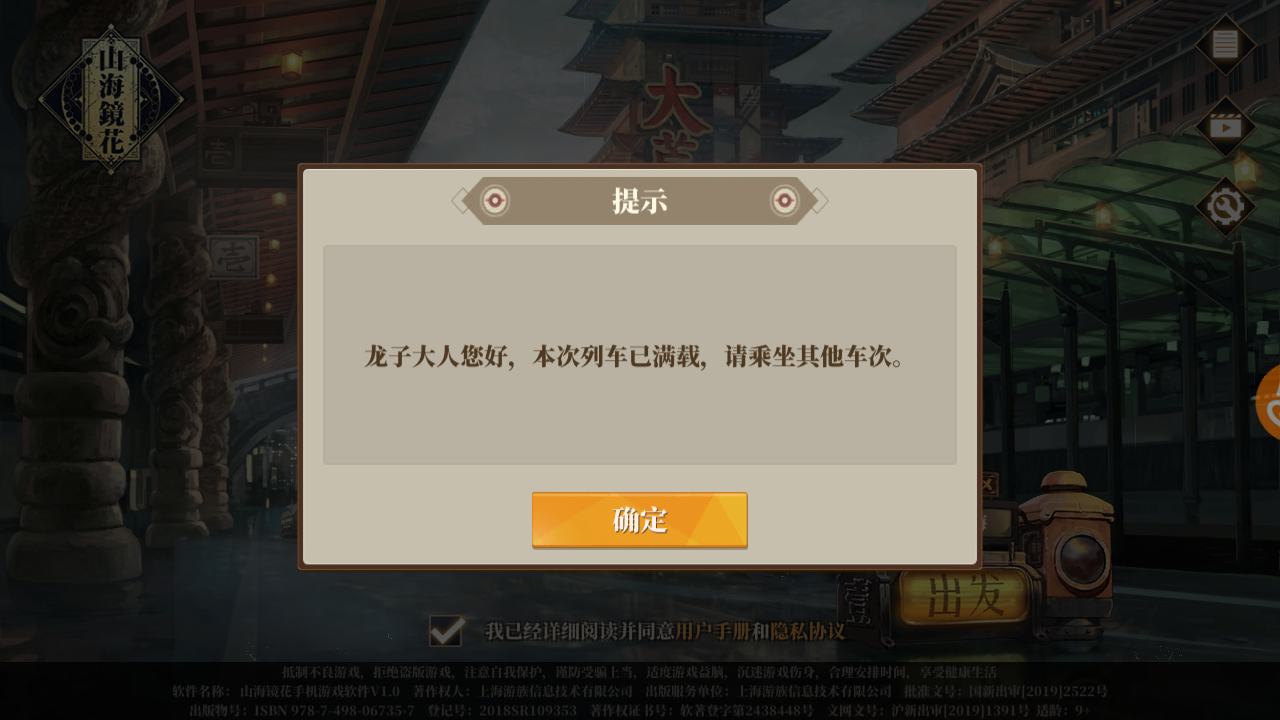Viewport: 1280px width, 720px height.
Task: Click the left round emblem beside 提示
Action: coord(494,201)
